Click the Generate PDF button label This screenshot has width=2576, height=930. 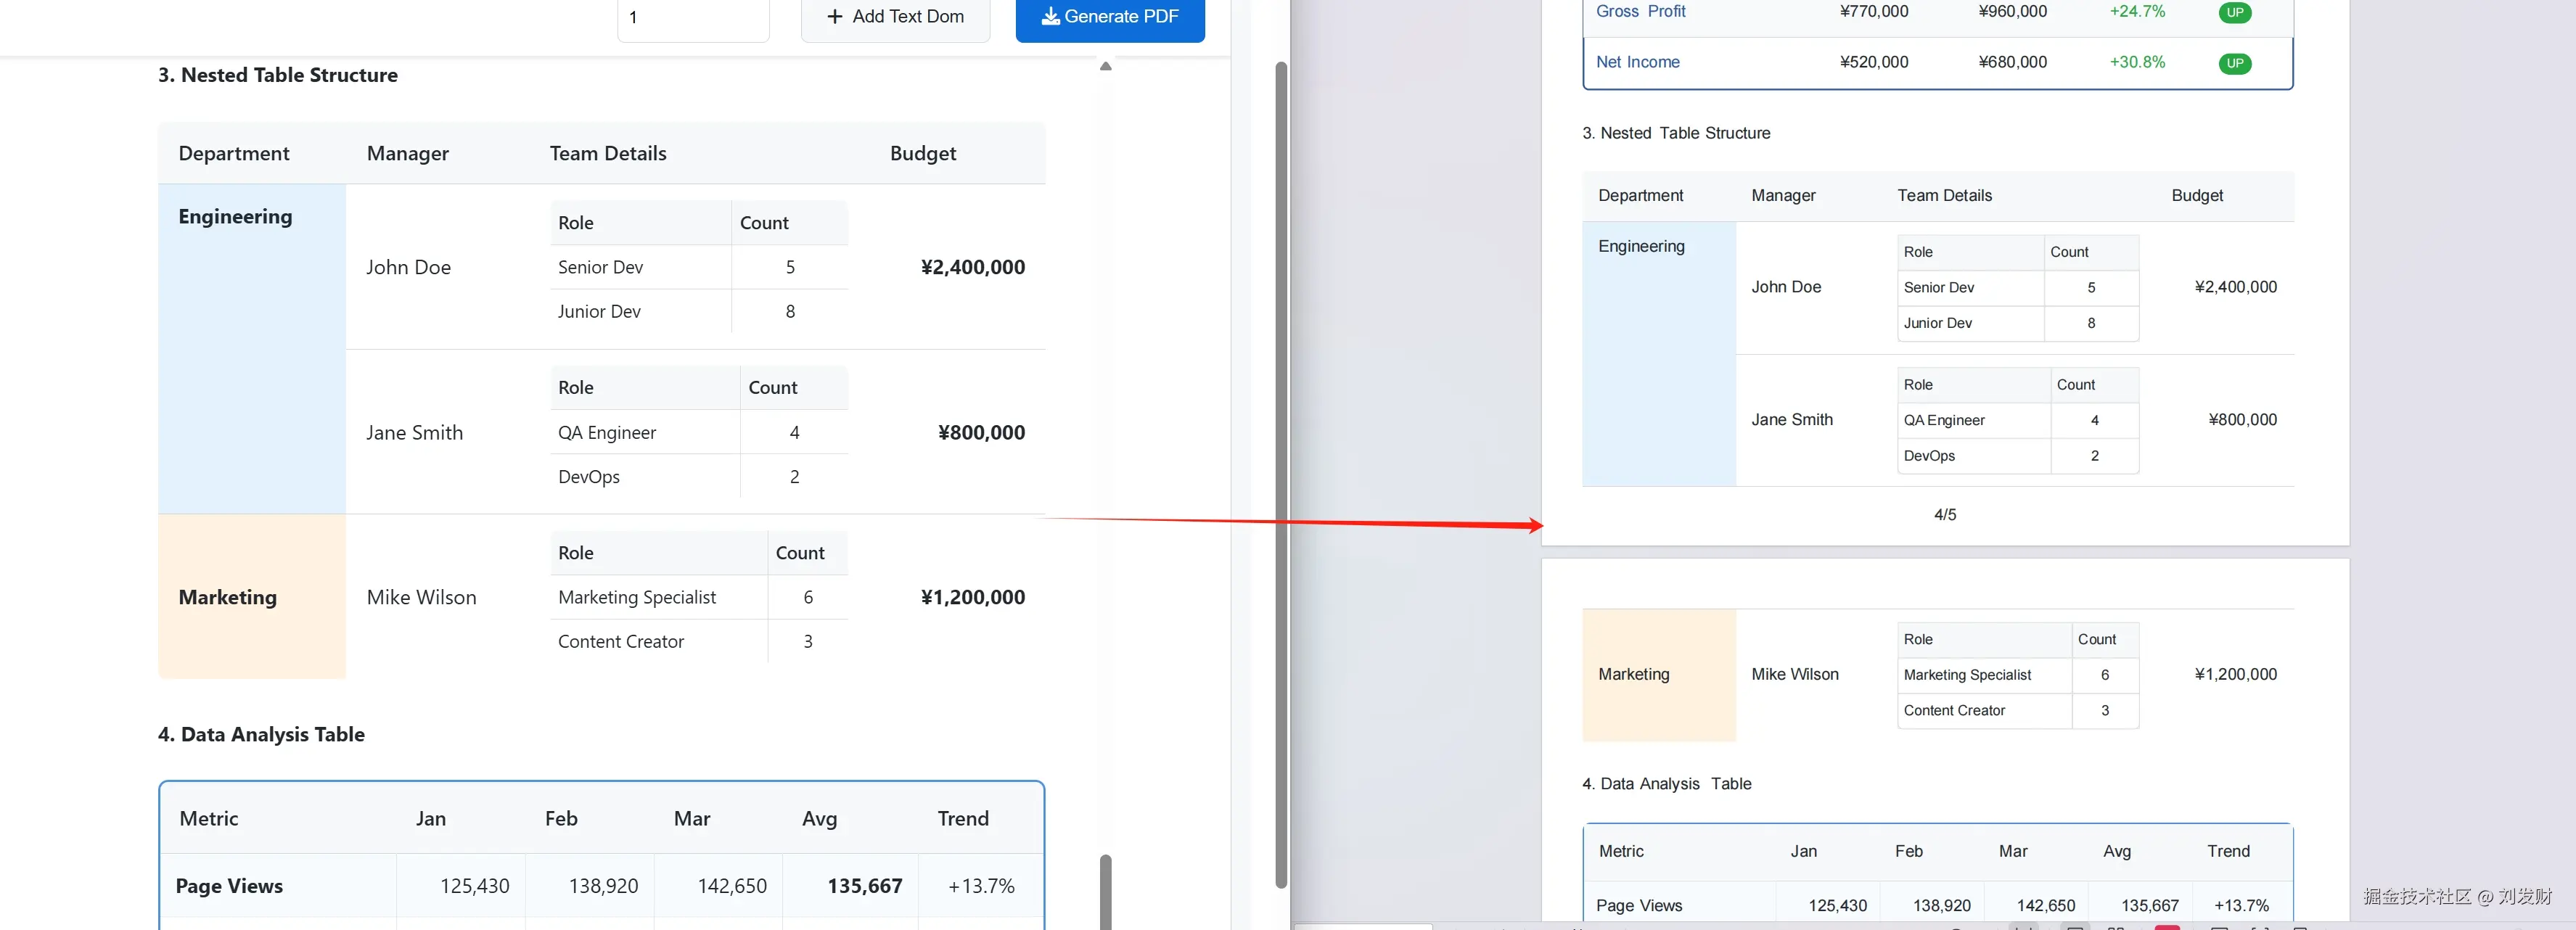coord(1121,16)
